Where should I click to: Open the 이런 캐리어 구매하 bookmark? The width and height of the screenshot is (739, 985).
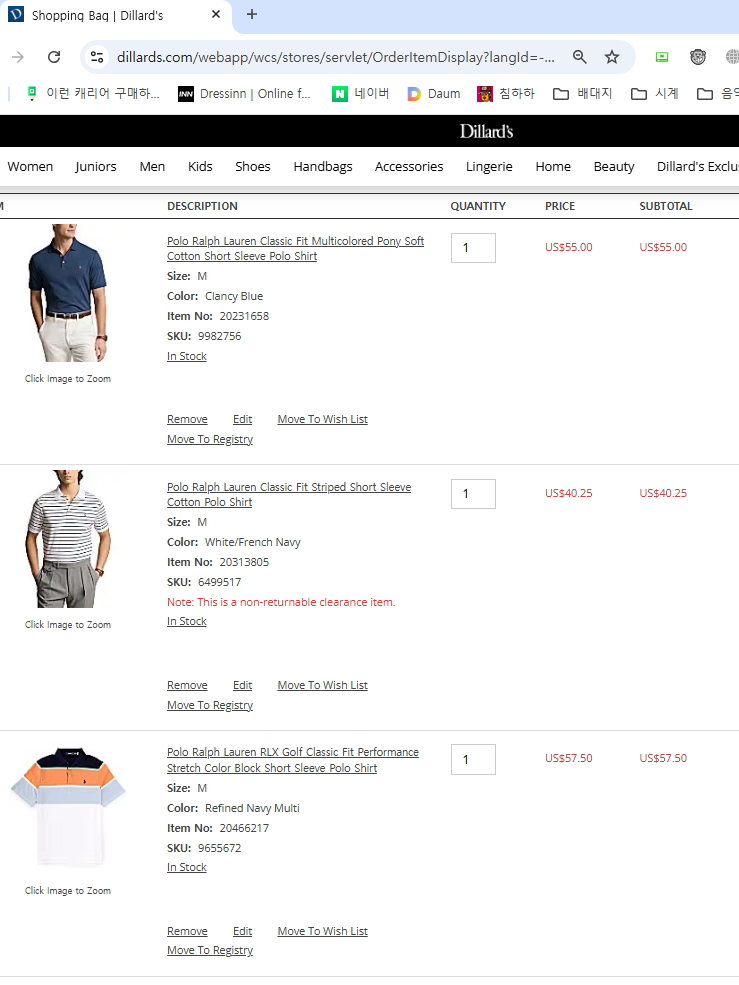click(92, 94)
